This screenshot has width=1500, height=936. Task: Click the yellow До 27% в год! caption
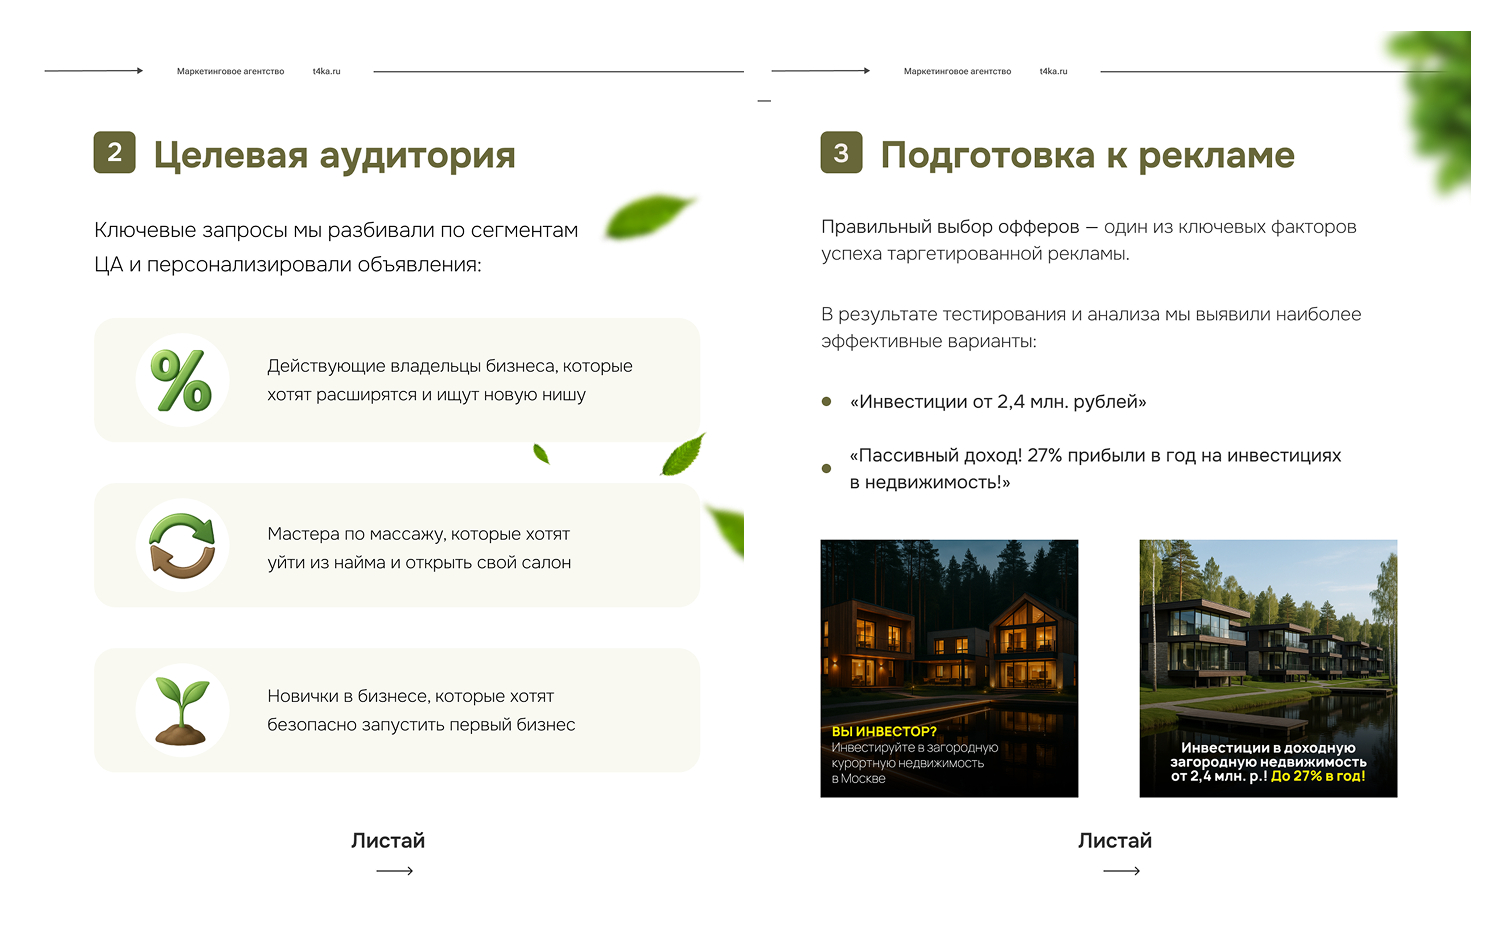click(x=1318, y=776)
